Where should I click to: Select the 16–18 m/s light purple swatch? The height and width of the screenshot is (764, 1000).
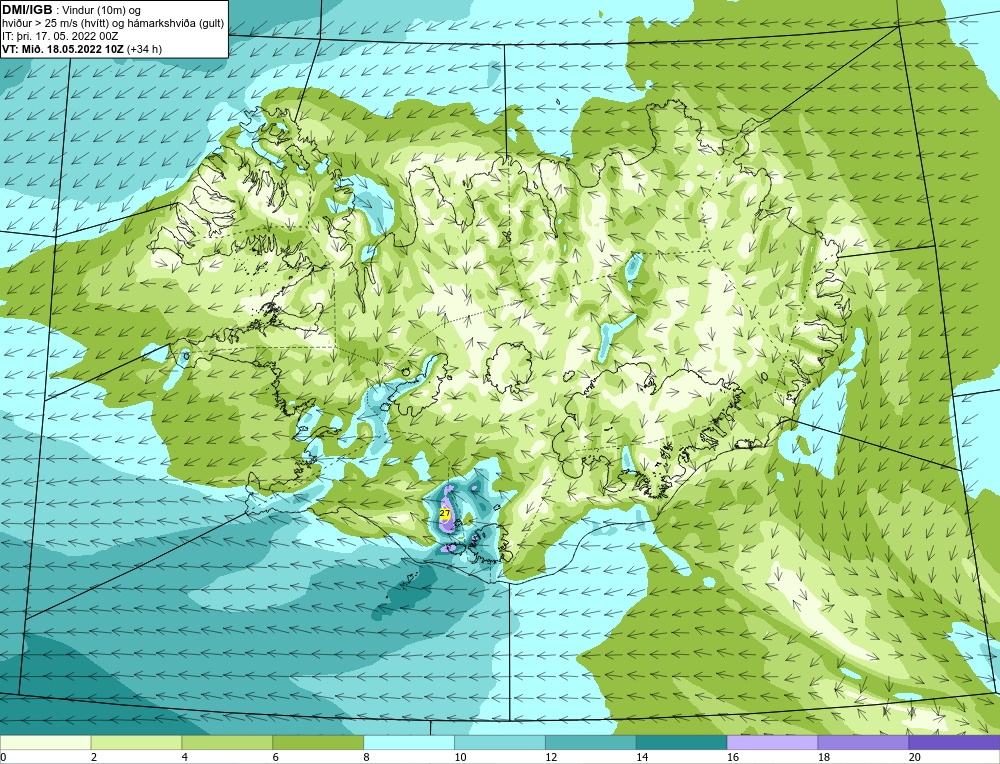point(772,742)
